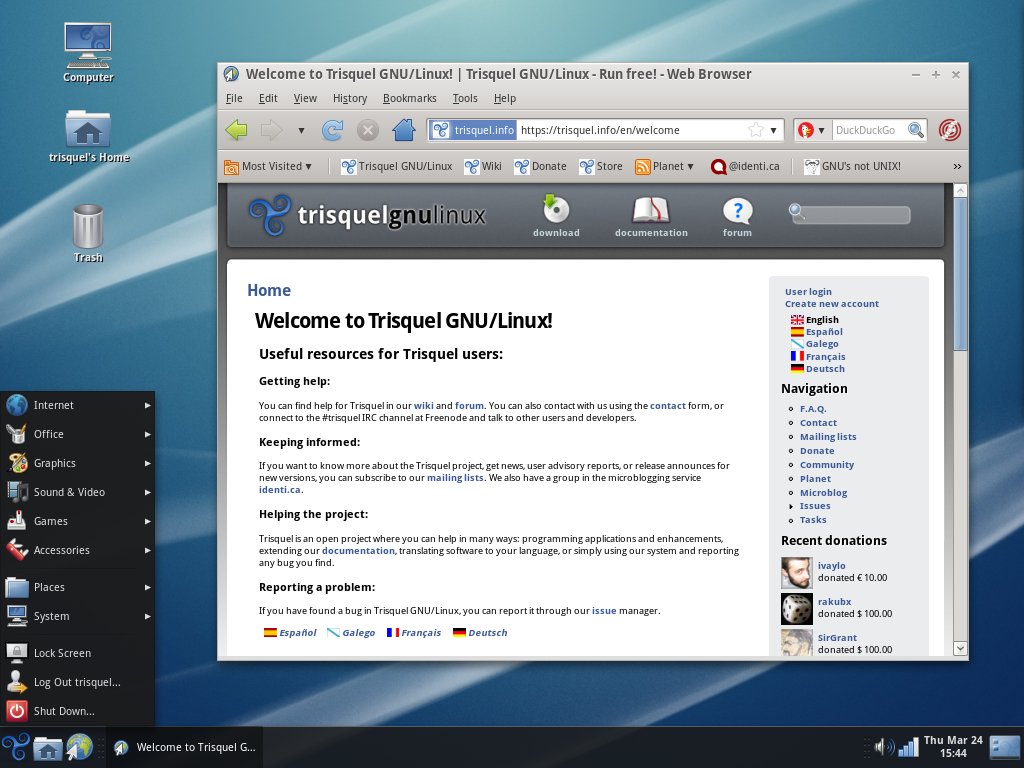
Task: Open the Bookmarks menu
Action: (x=409, y=98)
